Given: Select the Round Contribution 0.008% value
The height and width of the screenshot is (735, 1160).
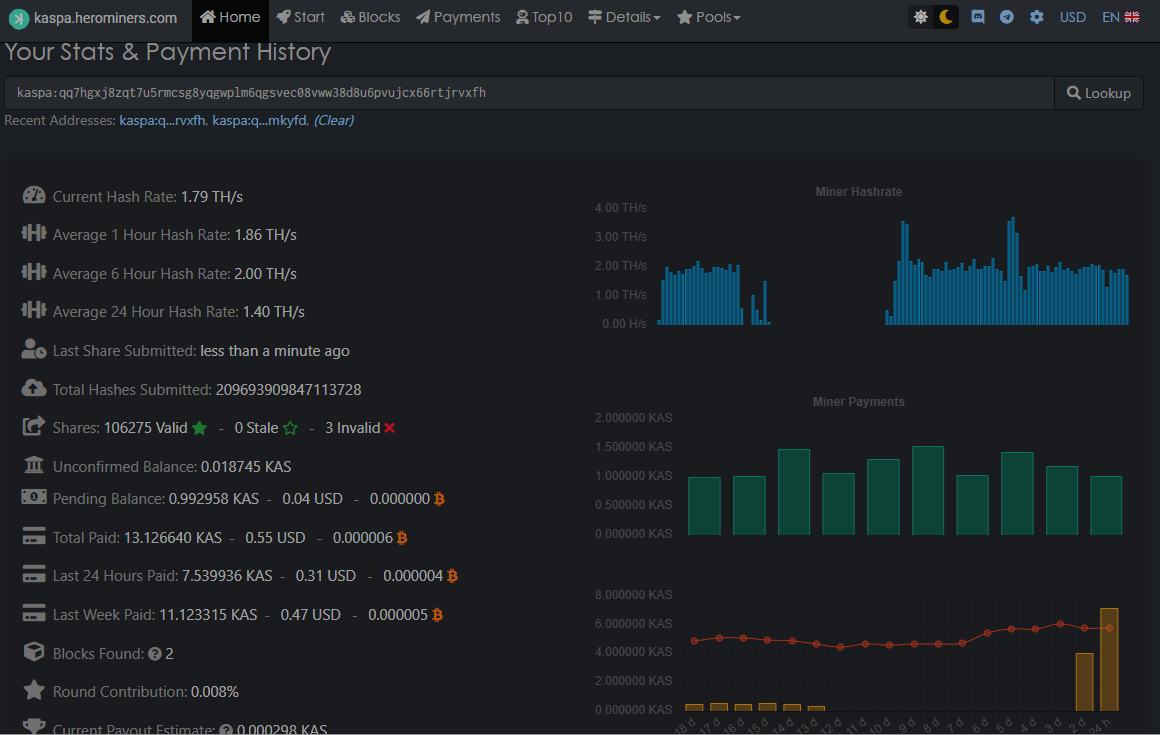Looking at the screenshot, I should pyautogui.click(x=215, y=692).
